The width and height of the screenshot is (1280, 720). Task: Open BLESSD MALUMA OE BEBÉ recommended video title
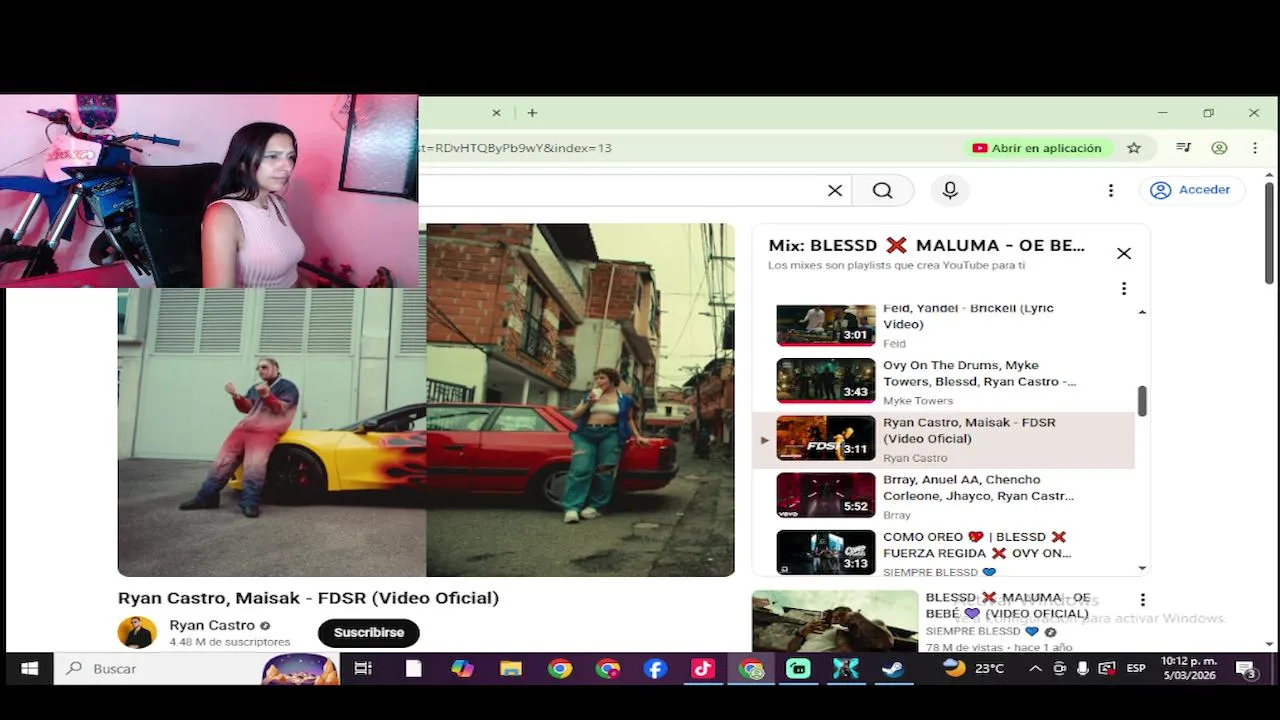tap(1007, 605)
